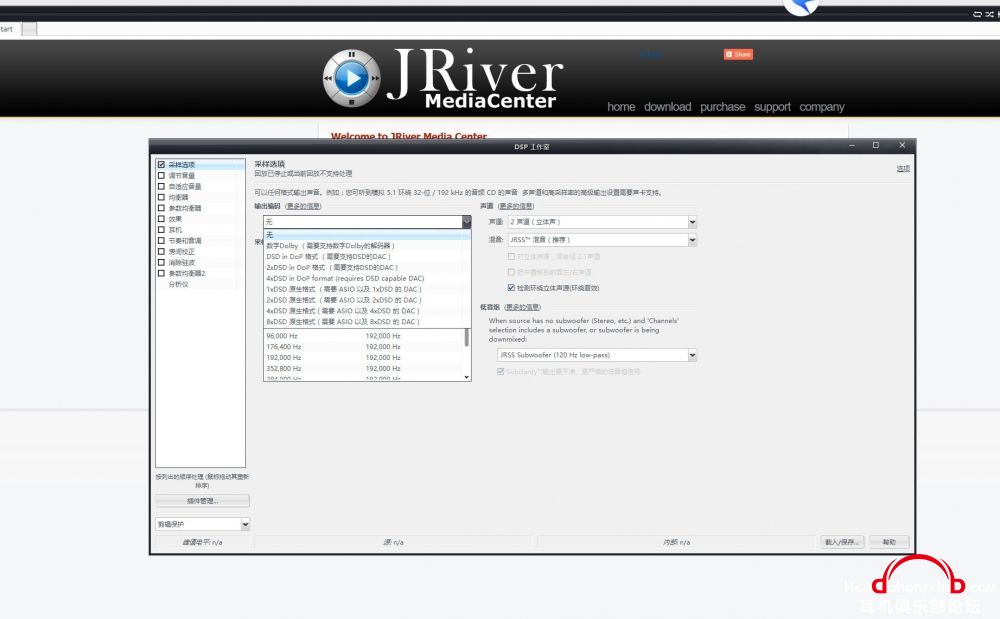
Task: Open 更多的信息 link next to 低音炮
Action: (522, 307)
